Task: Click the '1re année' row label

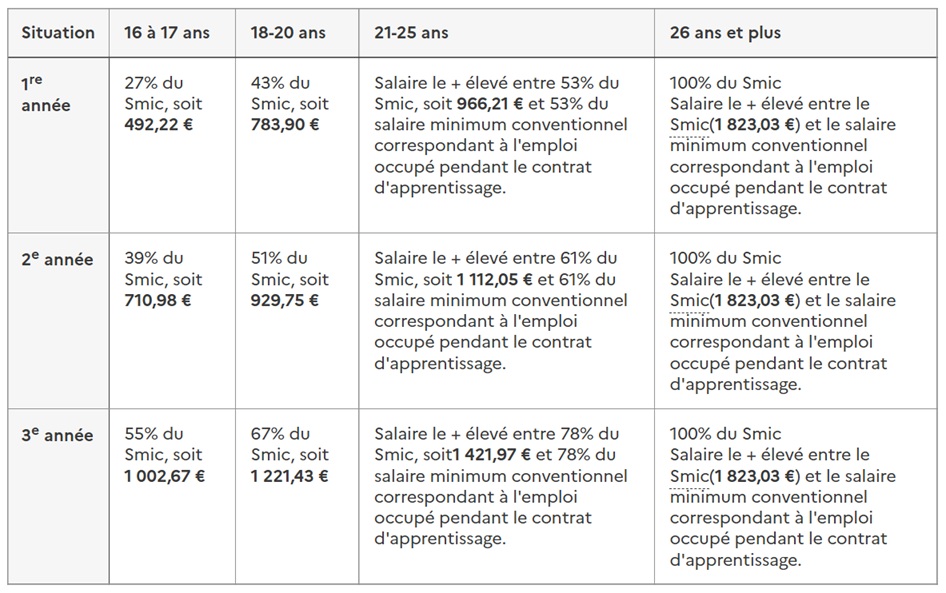Action: pyautogui.click(x=46, y=94)
